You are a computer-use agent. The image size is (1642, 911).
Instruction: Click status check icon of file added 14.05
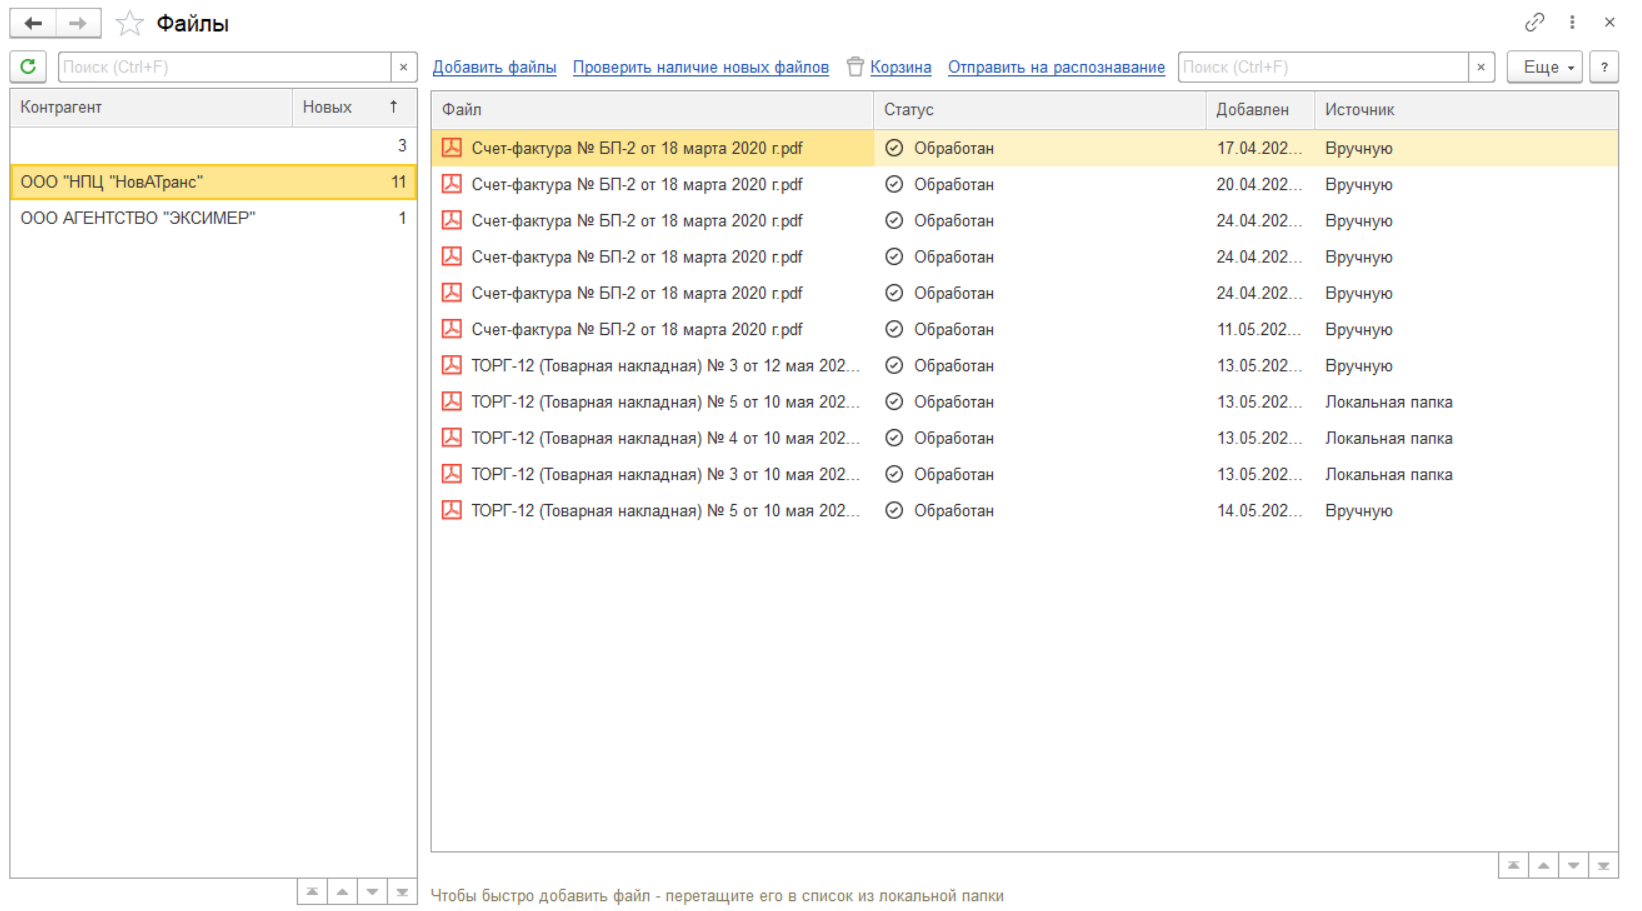[894, 510]
